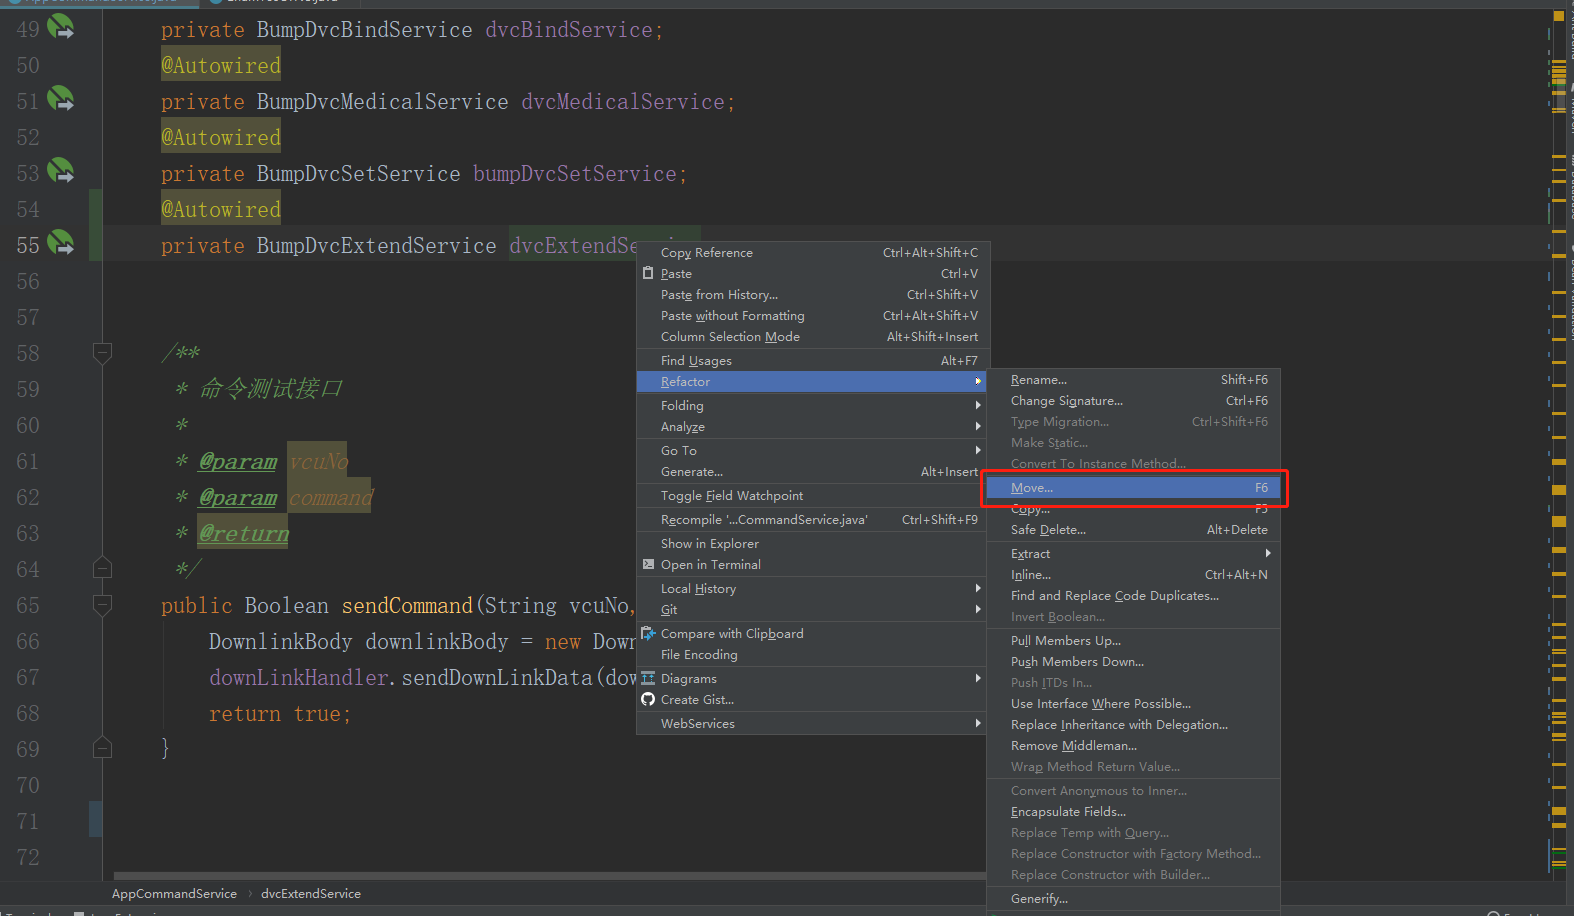
Task: Choose Find Usages from the context menu
Action: 696,360
